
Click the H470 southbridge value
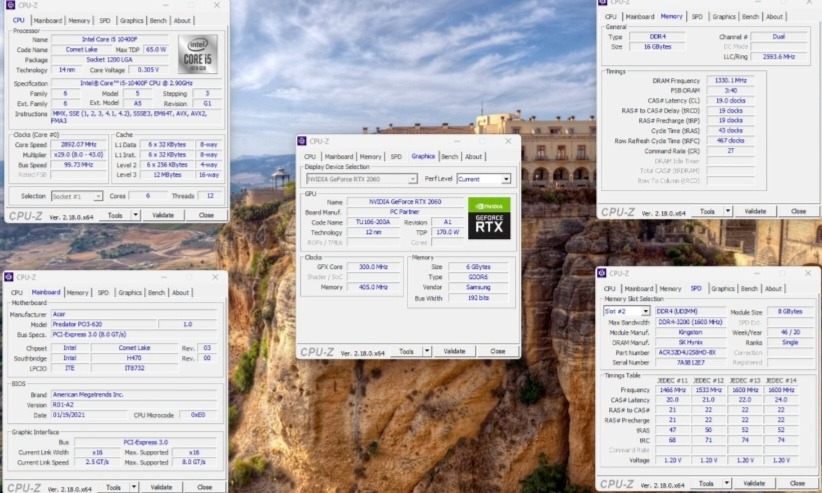click(134, 358)
